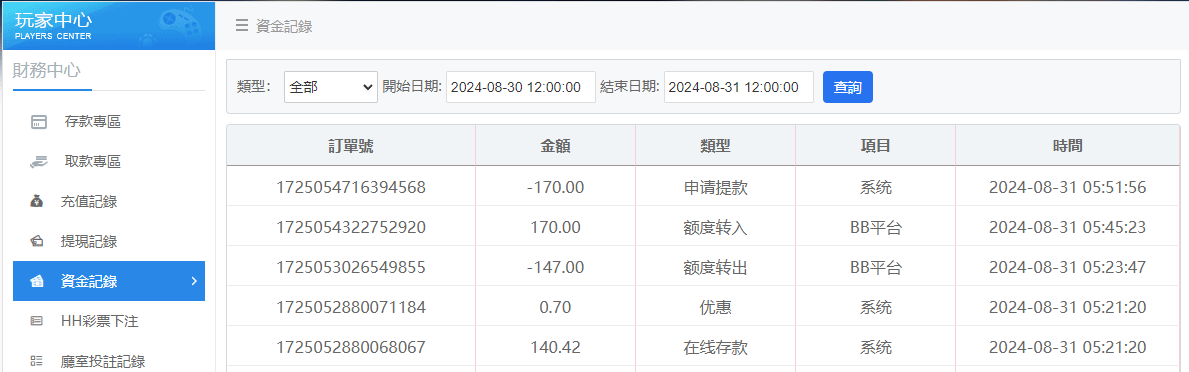Click the amount -170.00
This screenshot has width=1189, height=372.
(555, 187)
